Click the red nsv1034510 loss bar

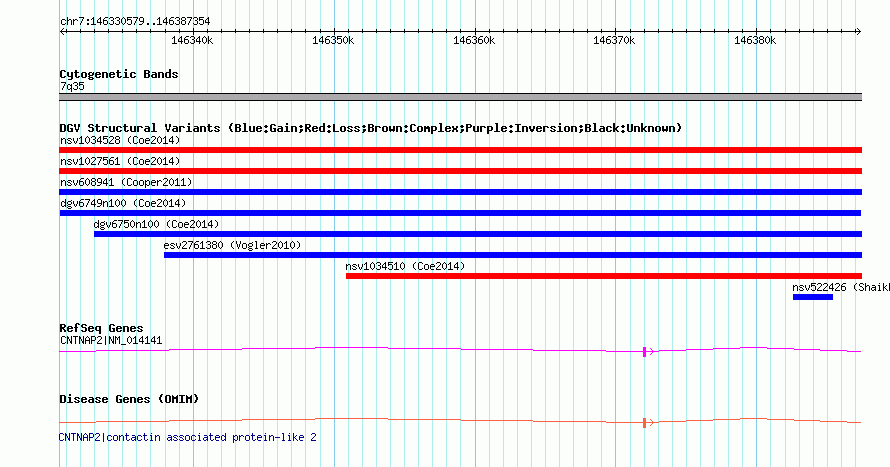point(604,276)
